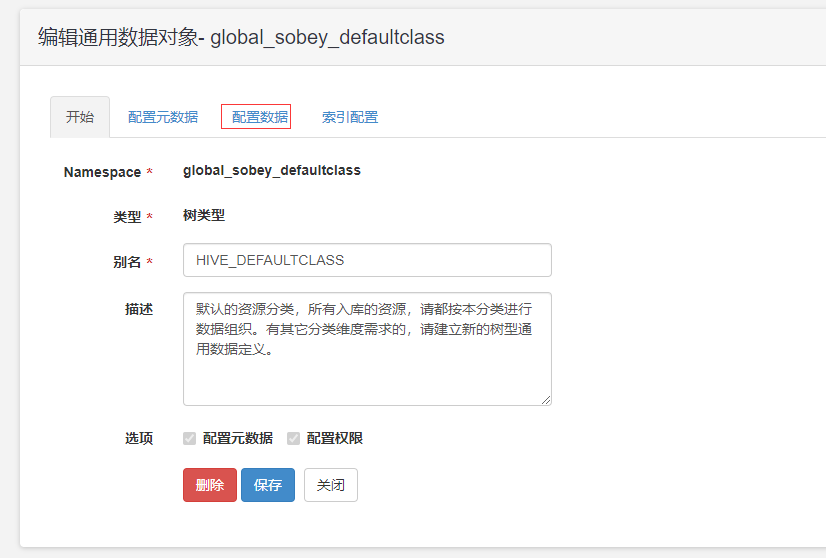Click the blue 保存 button
This screenshot has width=826, height=558.
268,485
